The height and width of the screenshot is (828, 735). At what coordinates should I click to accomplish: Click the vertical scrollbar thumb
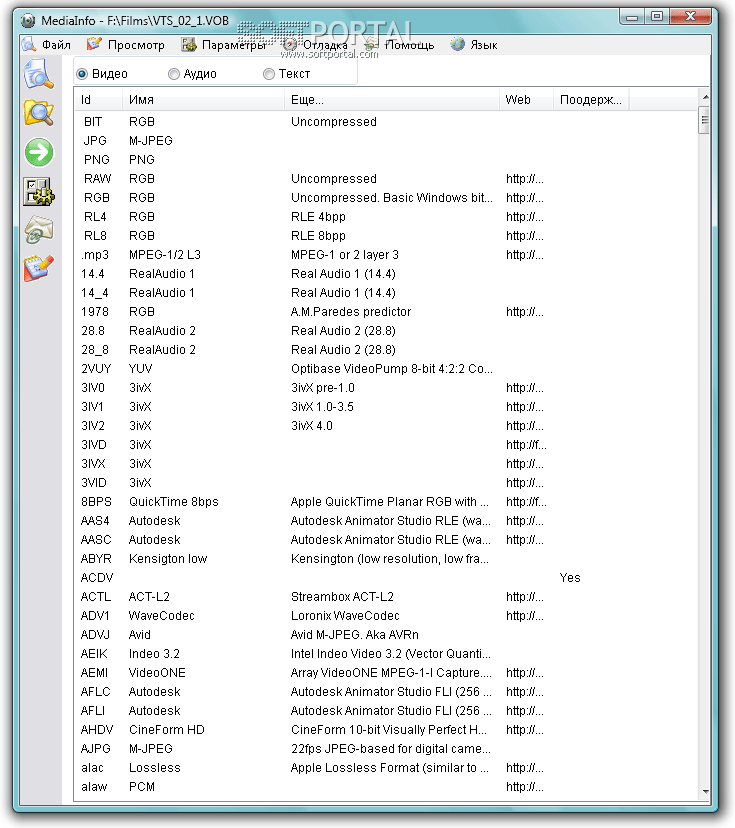(x=704, y=120)
